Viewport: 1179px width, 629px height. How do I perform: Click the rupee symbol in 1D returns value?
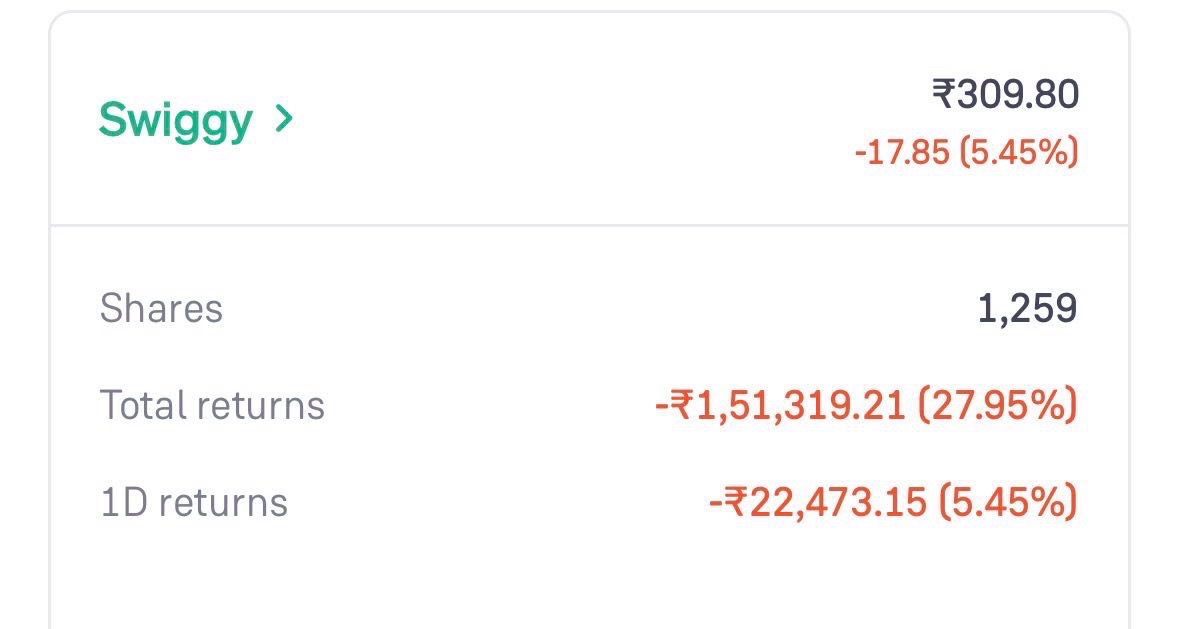pos(735,503)
